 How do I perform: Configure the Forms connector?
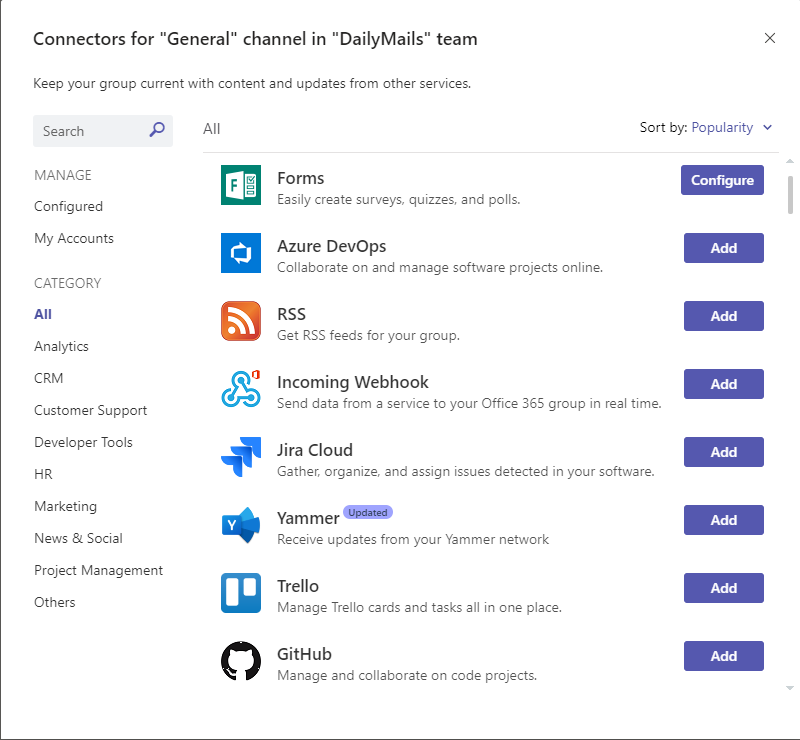pos(722,180)
